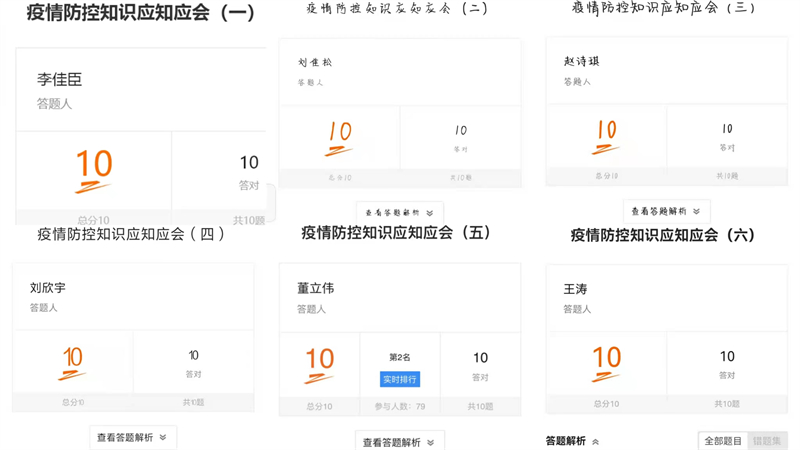Click the orange score 10 icon for 李佳臣

point(94,170)
